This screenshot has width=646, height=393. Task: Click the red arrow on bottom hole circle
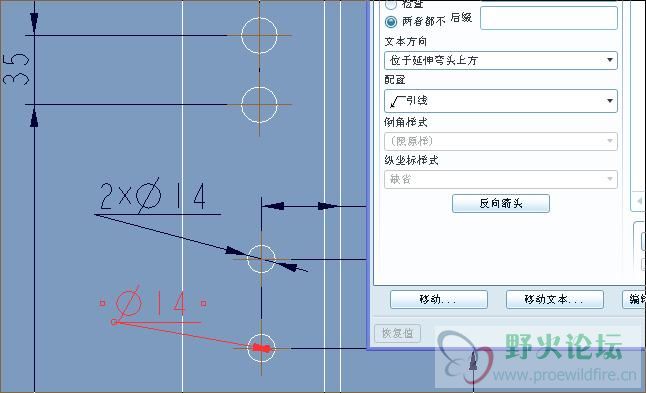[x=261, y=349]
